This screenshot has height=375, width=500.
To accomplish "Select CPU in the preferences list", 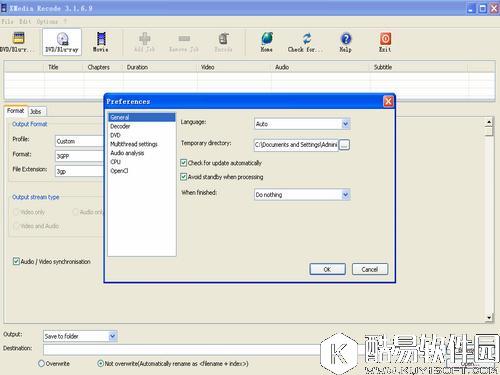I will pyautogui.click(x=142, y=162).
